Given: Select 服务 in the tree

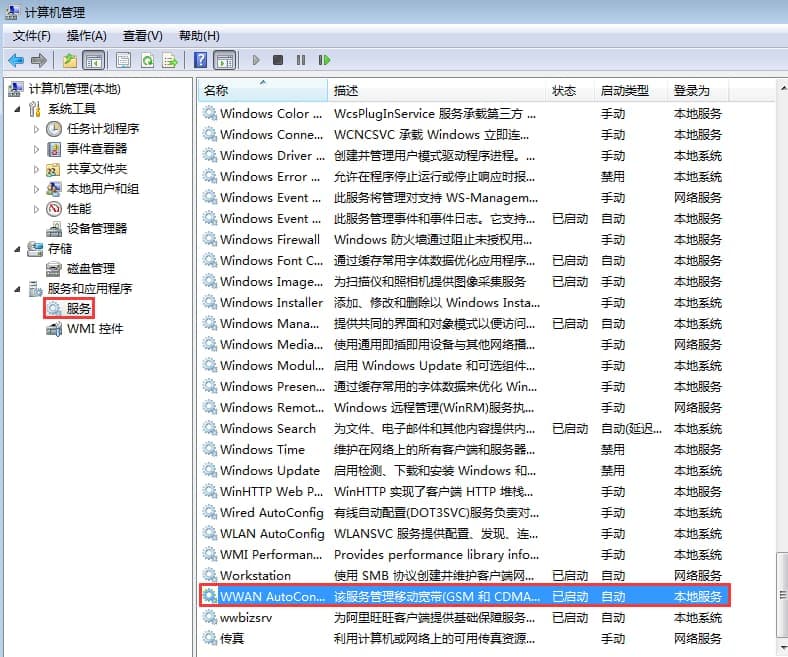Looking at the screenshot, I should pyautogui.click(x=79, y=309).
